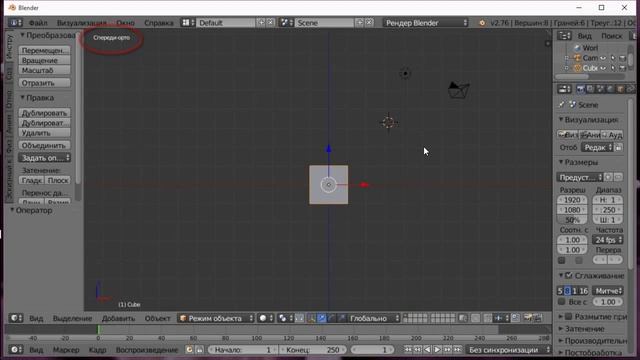Open the timeline editor type icon

16,350
